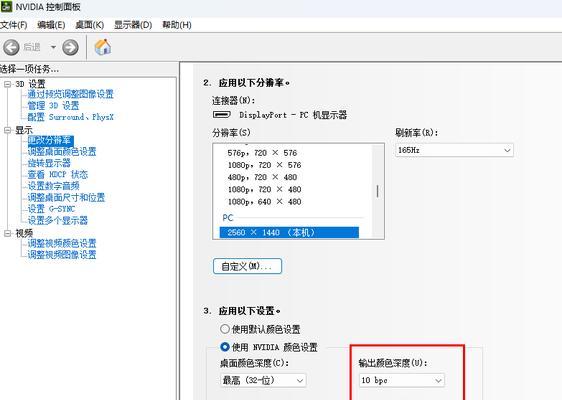562x400 pixels.
Task: Select 更改分辨率 in the task tree
Action: point(51,141)
